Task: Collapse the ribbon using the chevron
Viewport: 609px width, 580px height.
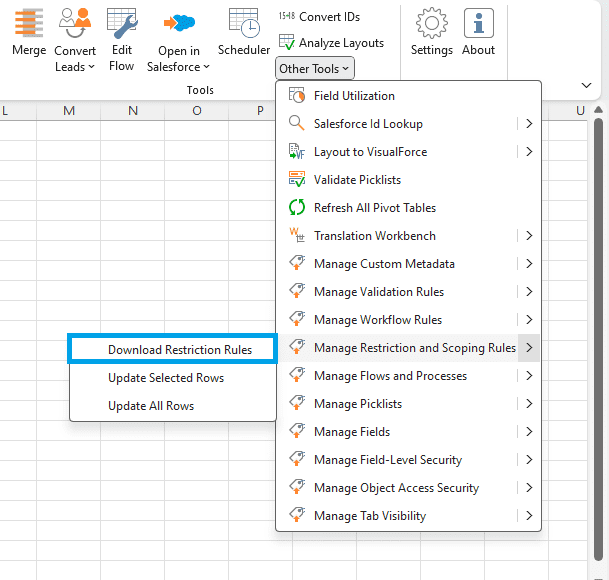Action: point(587,86)
